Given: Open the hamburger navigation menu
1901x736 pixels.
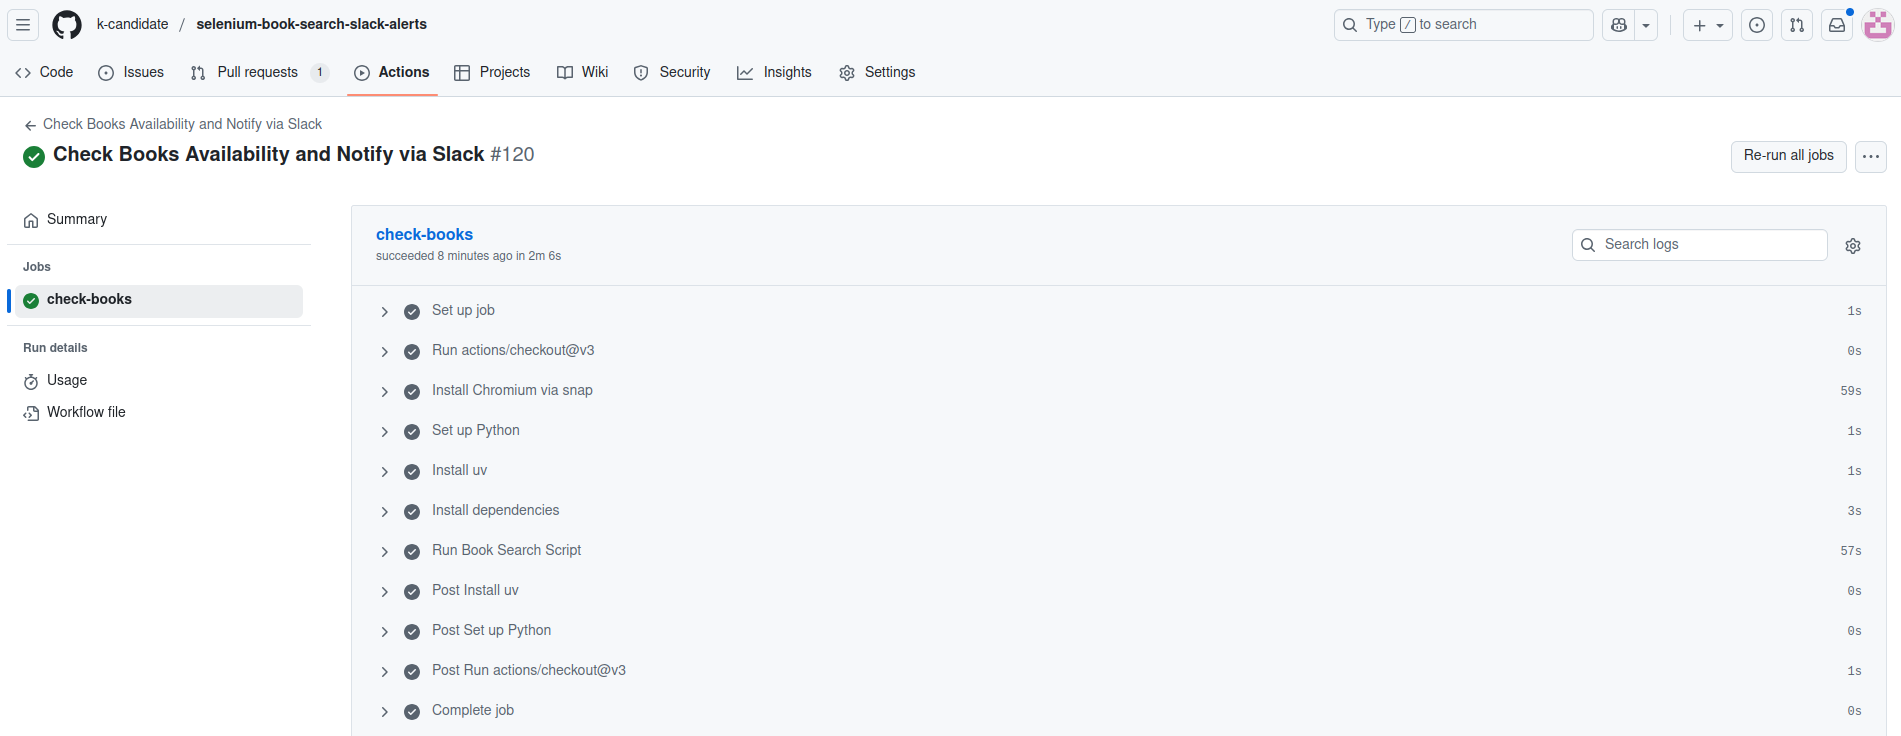Looking at the screenshot, I should tap(23, 25).
